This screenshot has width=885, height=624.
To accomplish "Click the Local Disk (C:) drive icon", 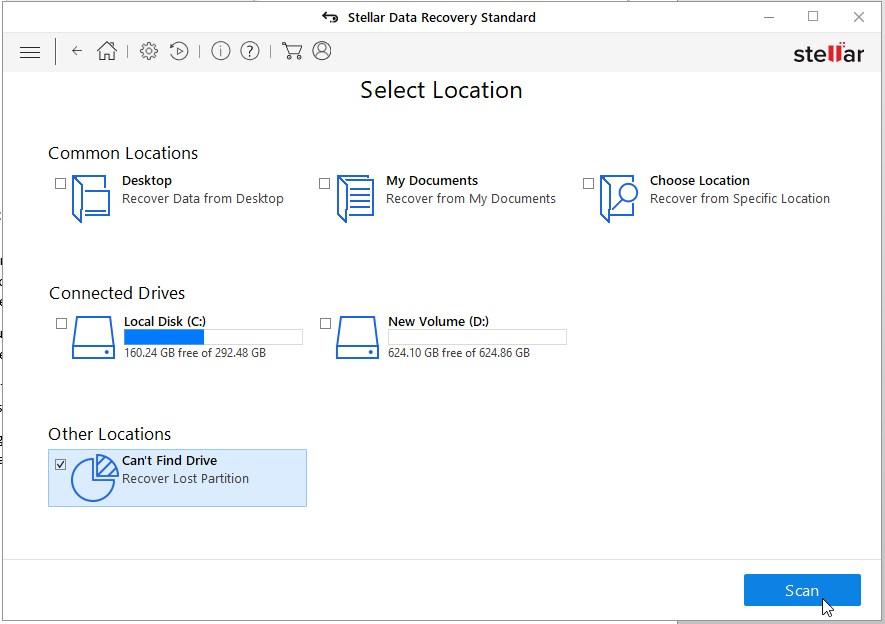I will [93, 337].
